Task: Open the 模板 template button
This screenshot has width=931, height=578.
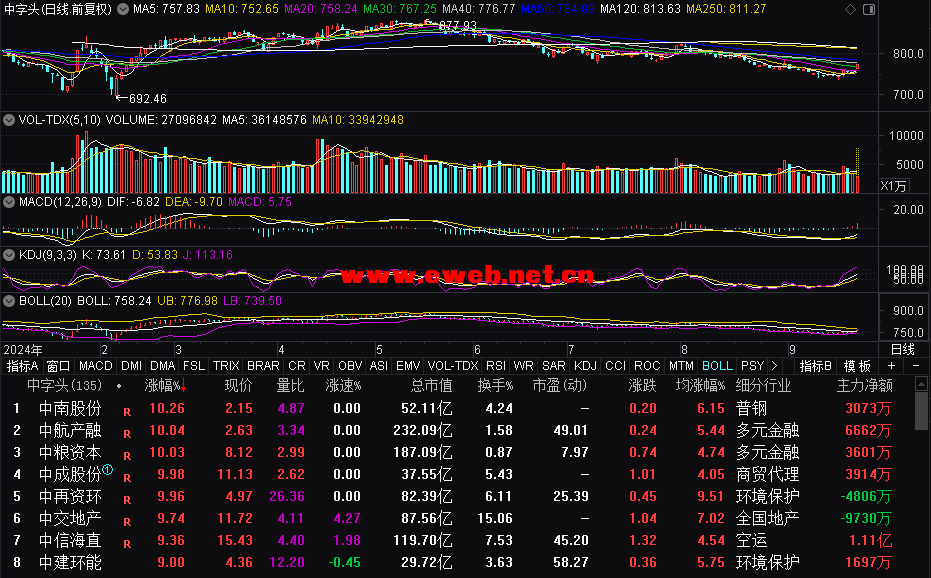Action: (x=857, y=366)
